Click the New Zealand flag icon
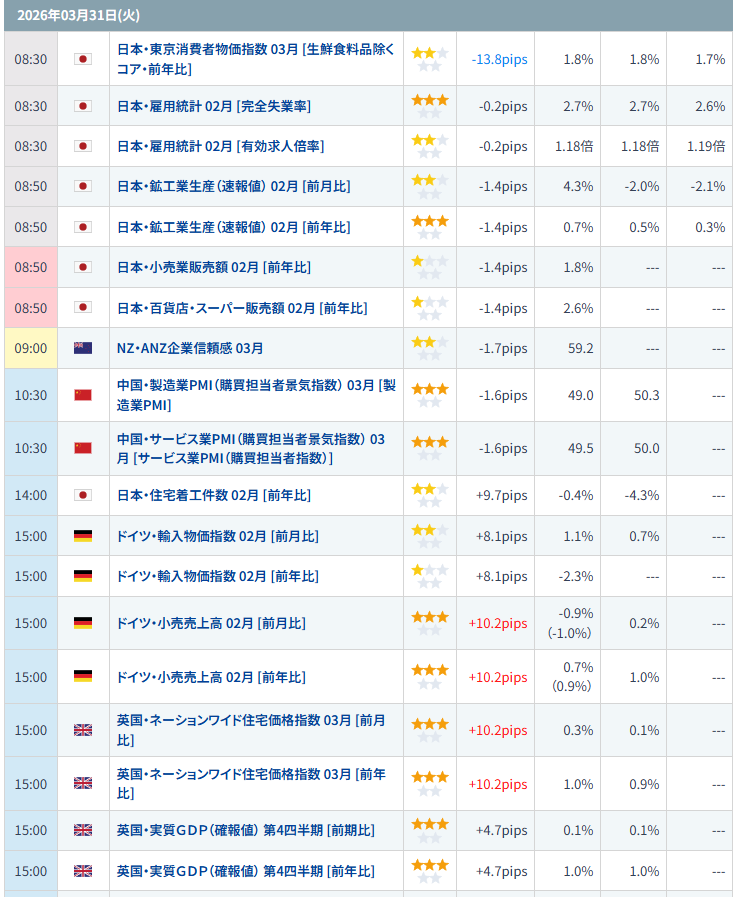 (83, 348)
